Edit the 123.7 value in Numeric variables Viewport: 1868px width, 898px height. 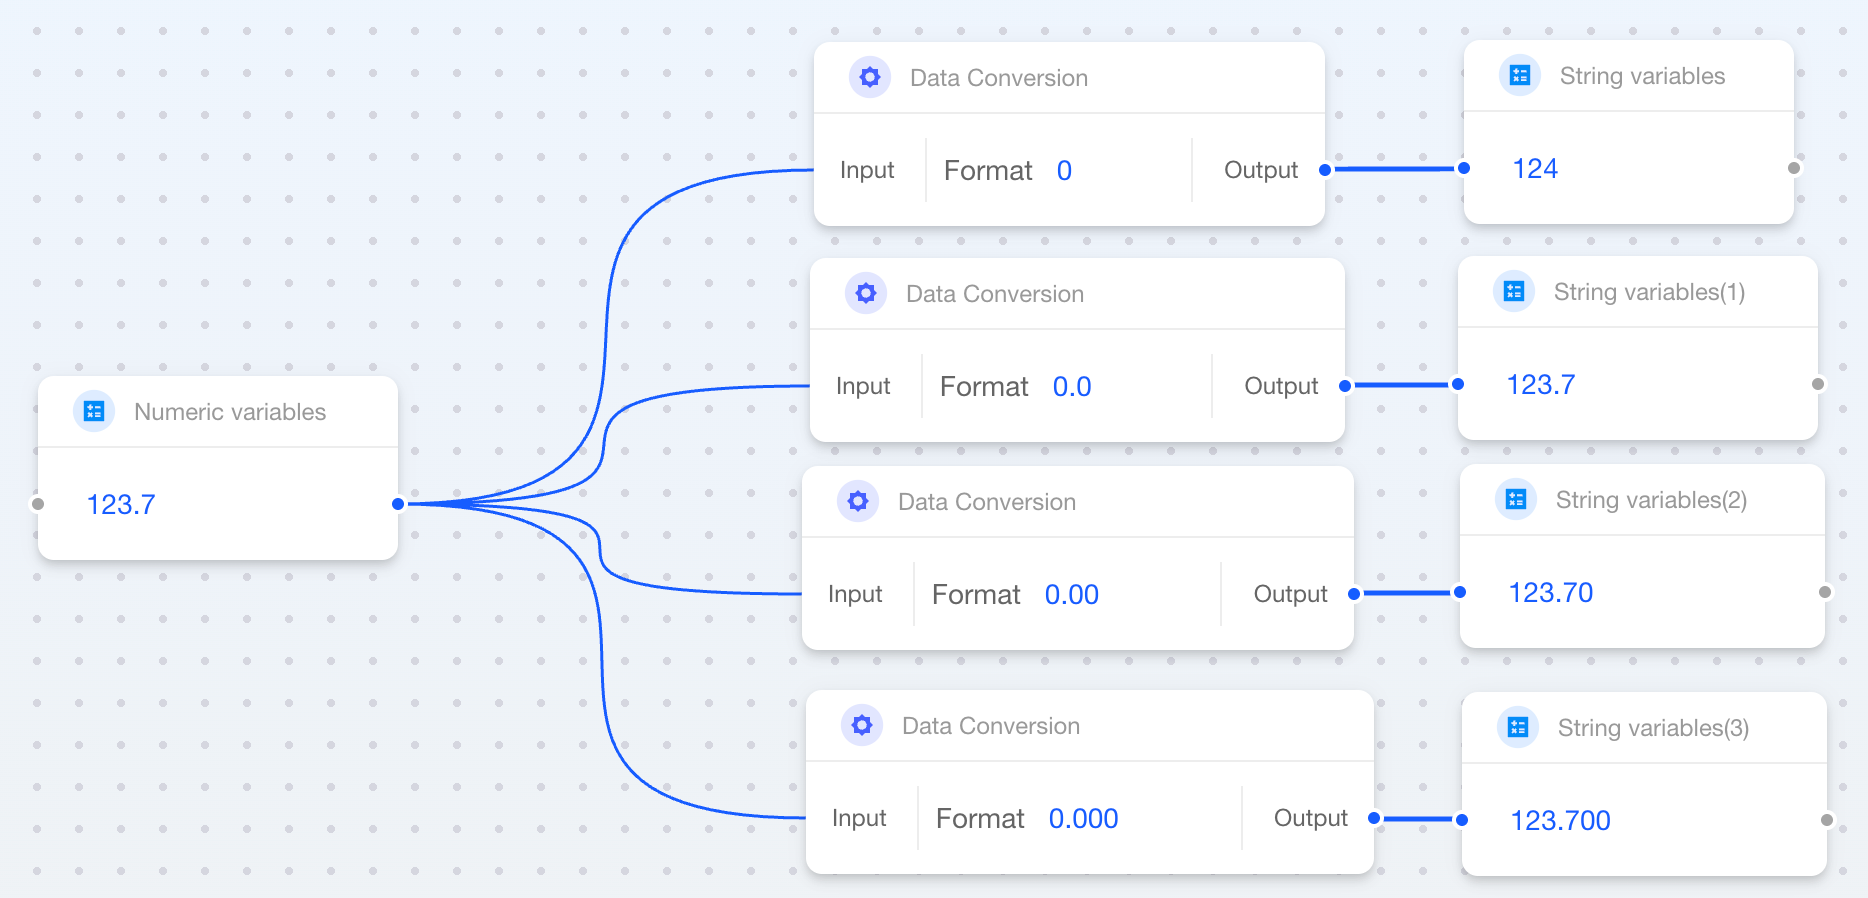pos(121,504)
